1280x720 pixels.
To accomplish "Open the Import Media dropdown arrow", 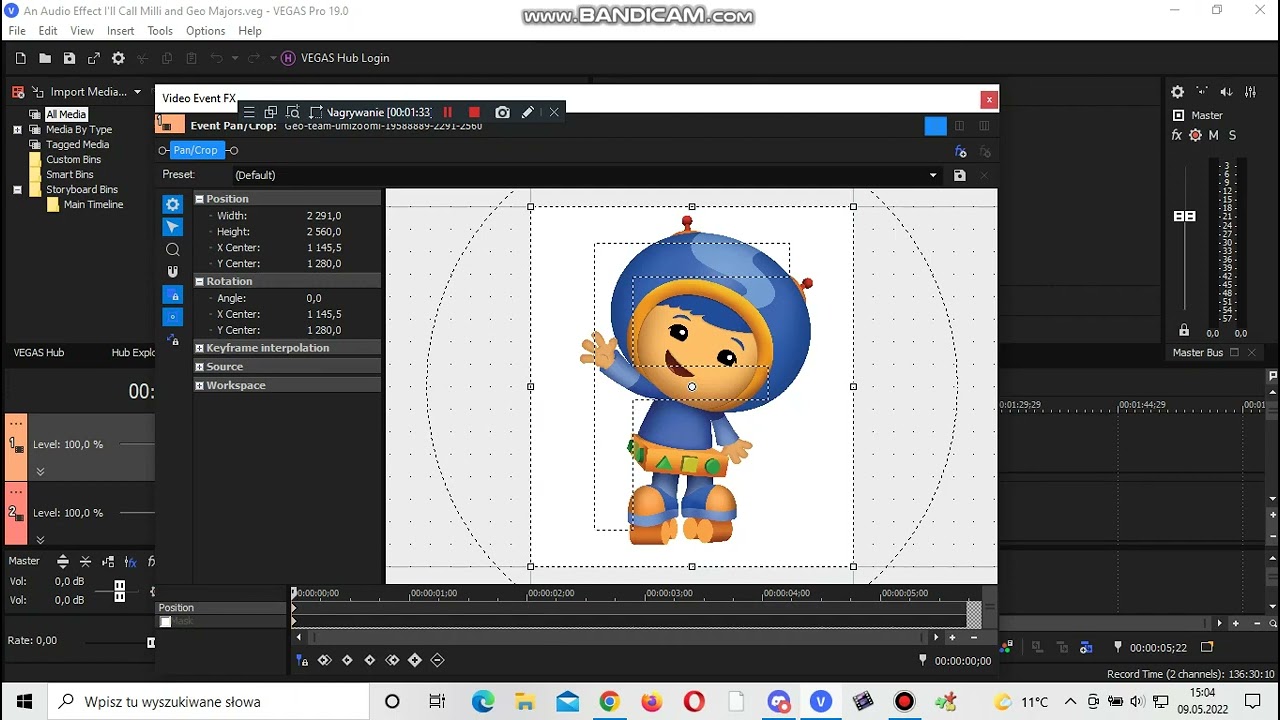I will [137, 92].
